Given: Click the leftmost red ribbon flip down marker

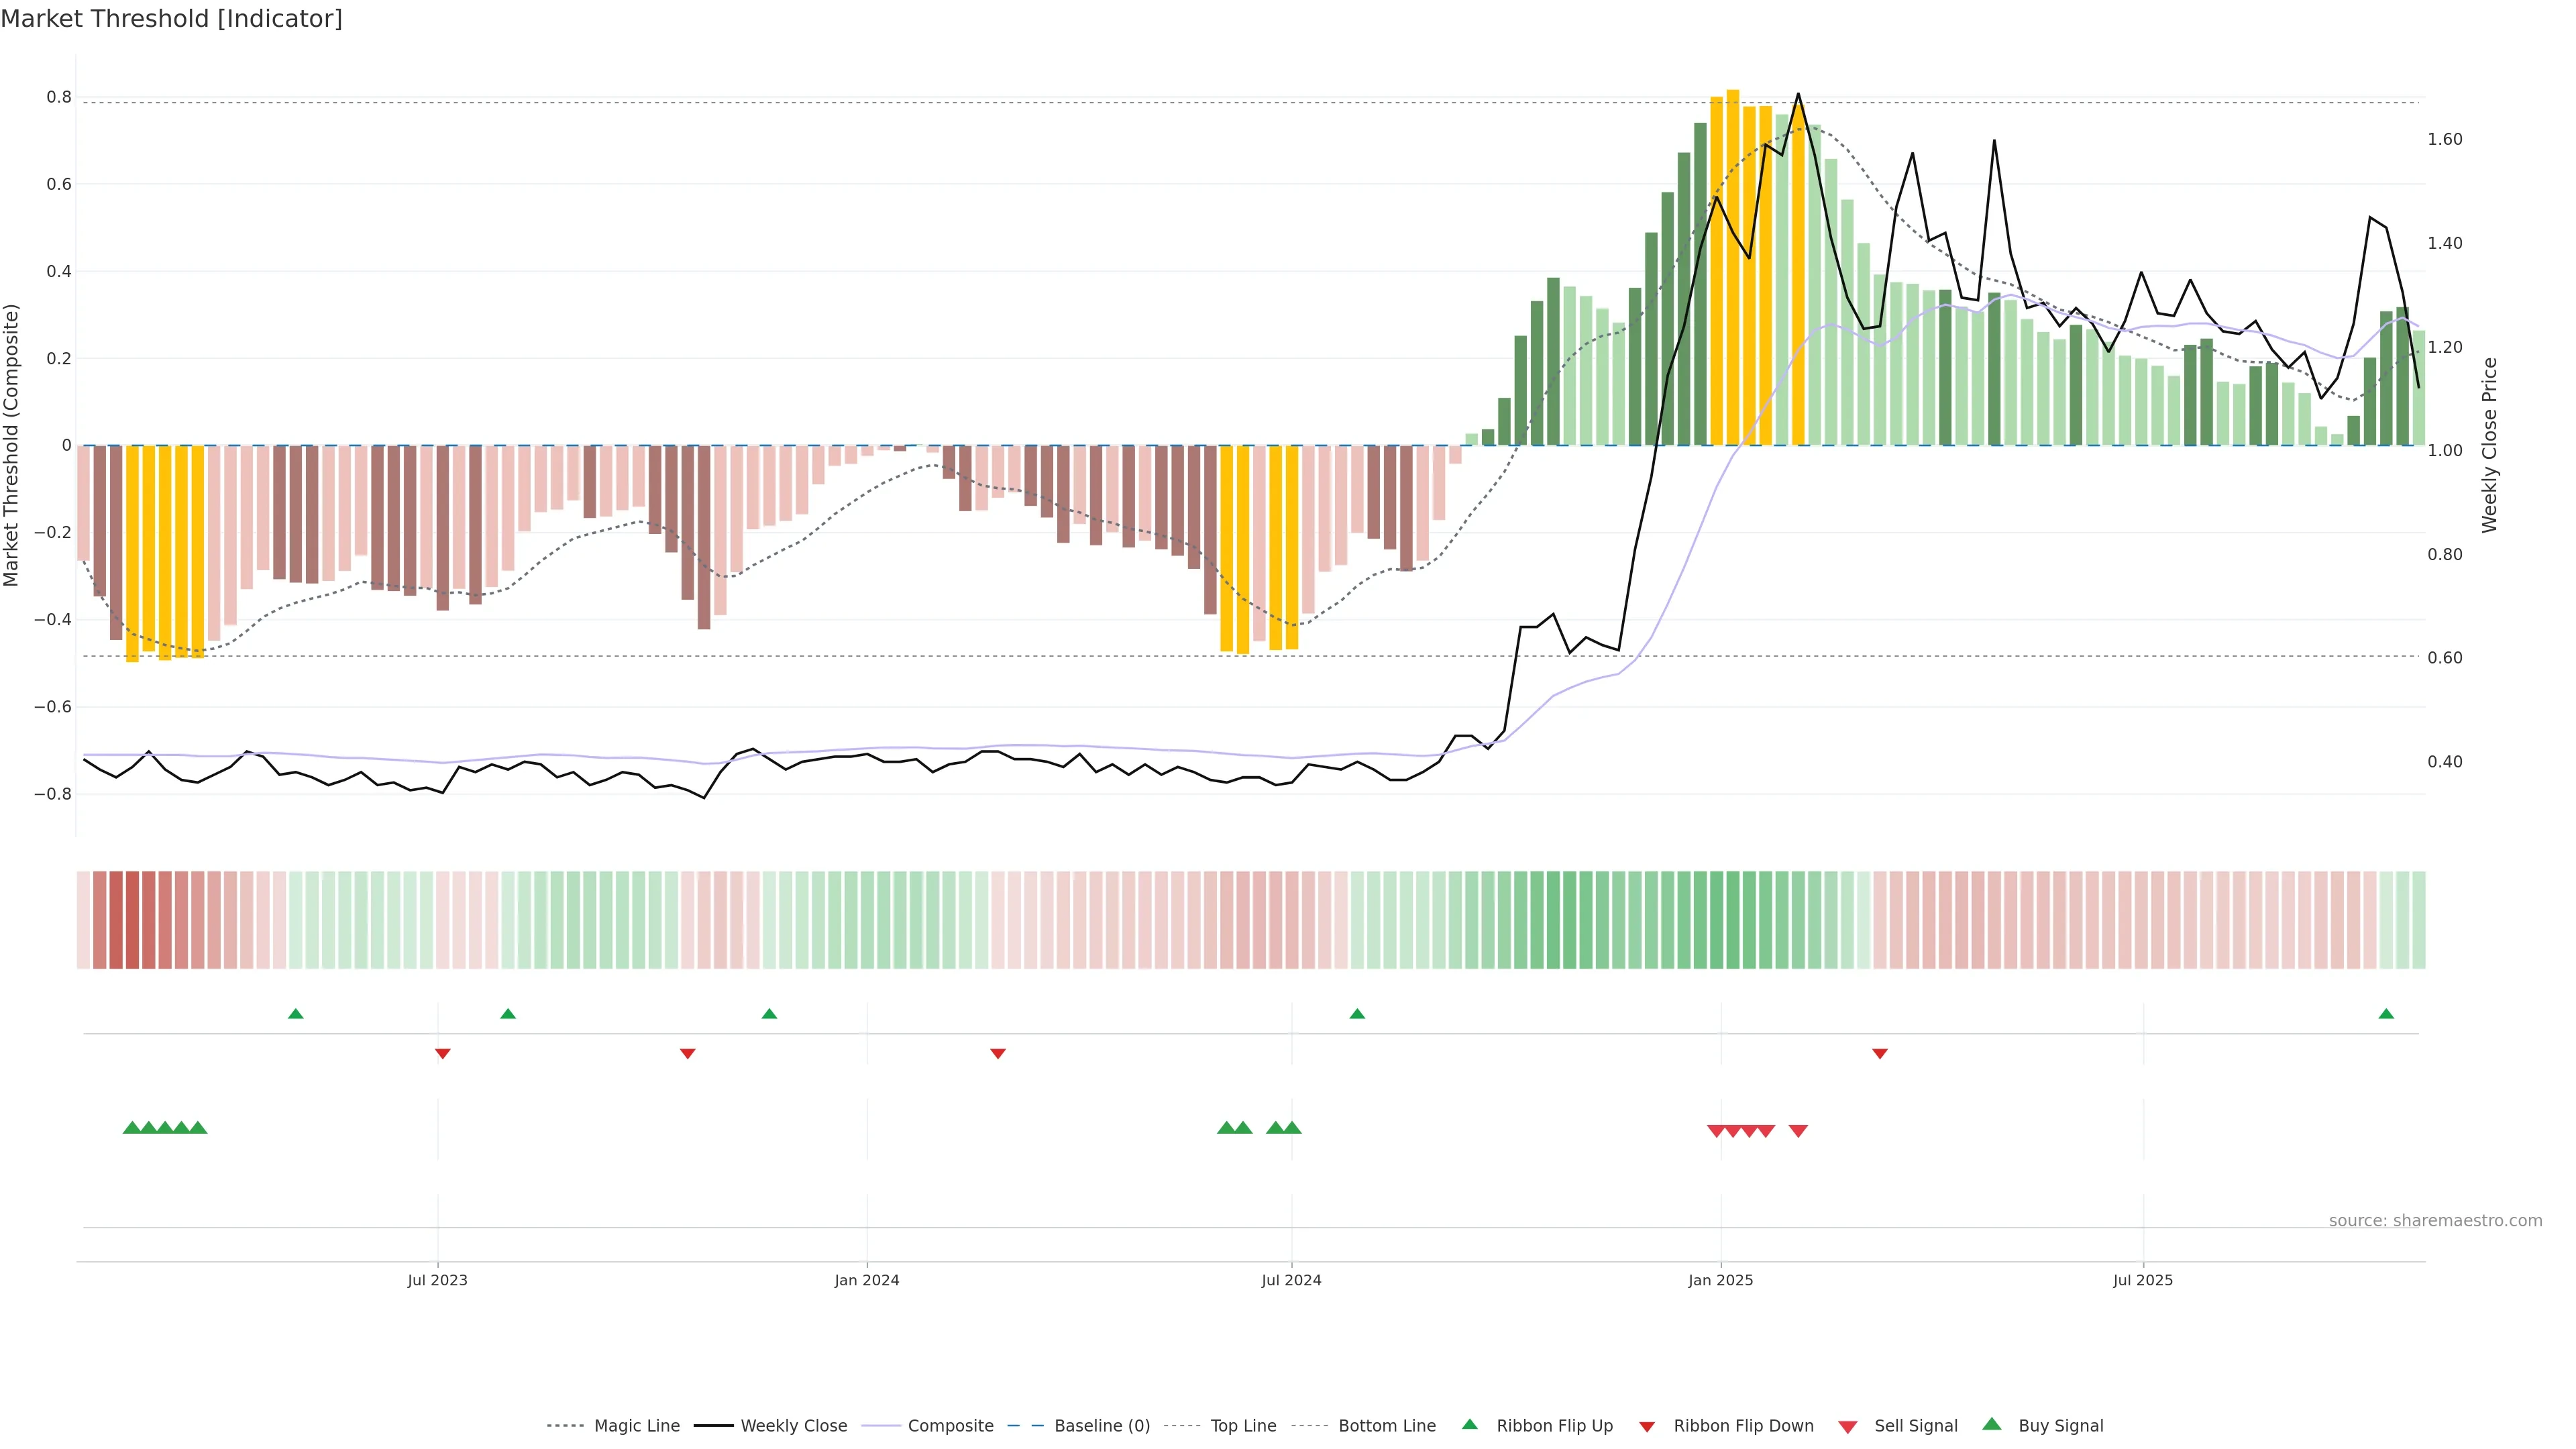Looking at the screenshot, I should pos(443,1054).
